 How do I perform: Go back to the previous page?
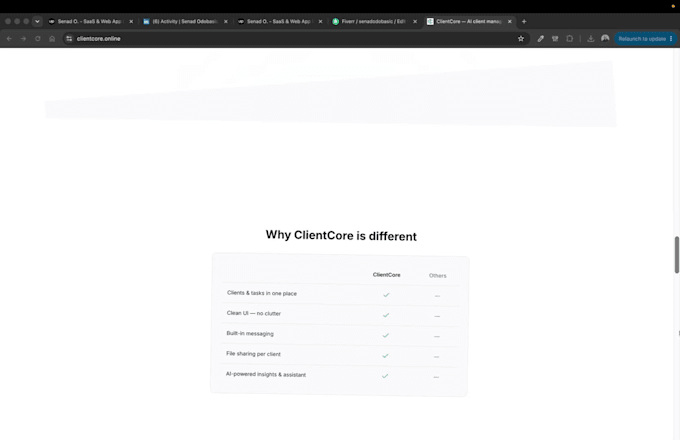point(9,39)
